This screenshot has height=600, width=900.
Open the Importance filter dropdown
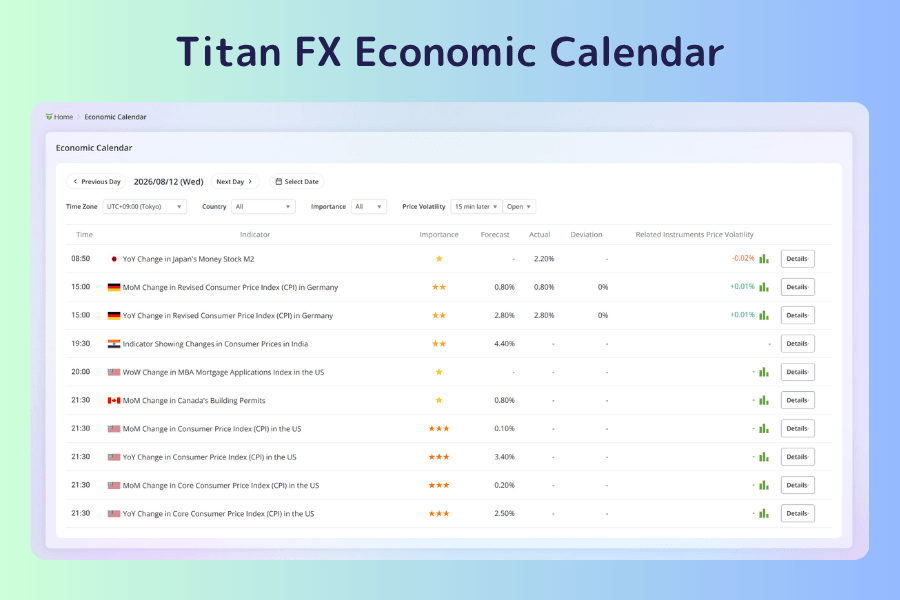[368, 207]
